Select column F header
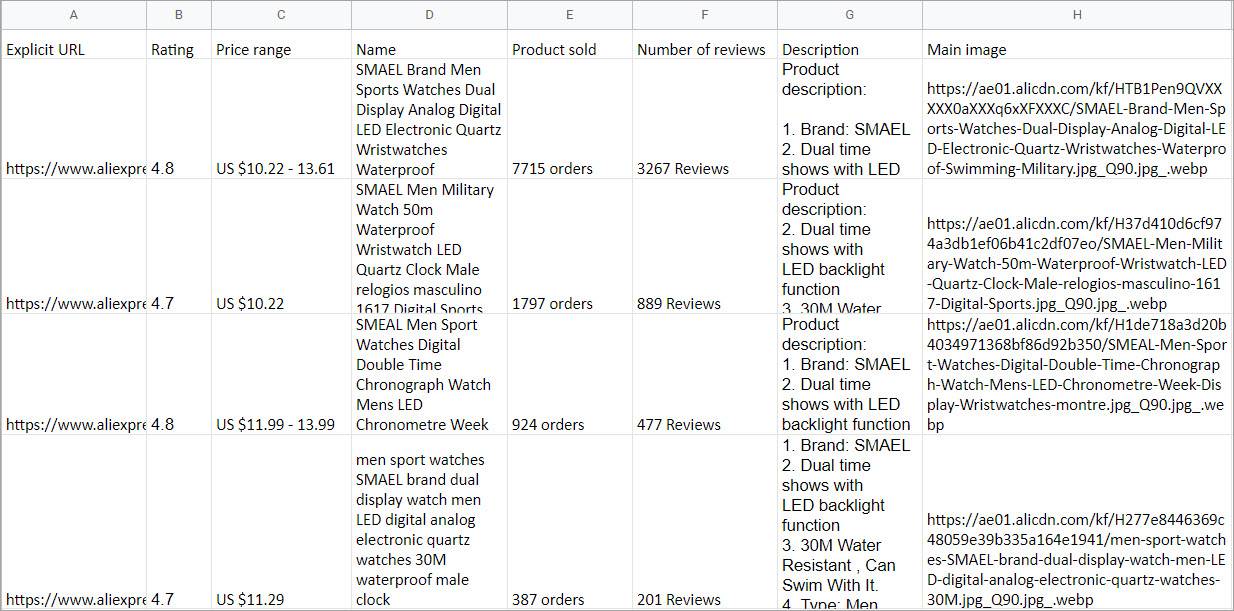The height and width of the screenshot is (611, 1234). 705,15
